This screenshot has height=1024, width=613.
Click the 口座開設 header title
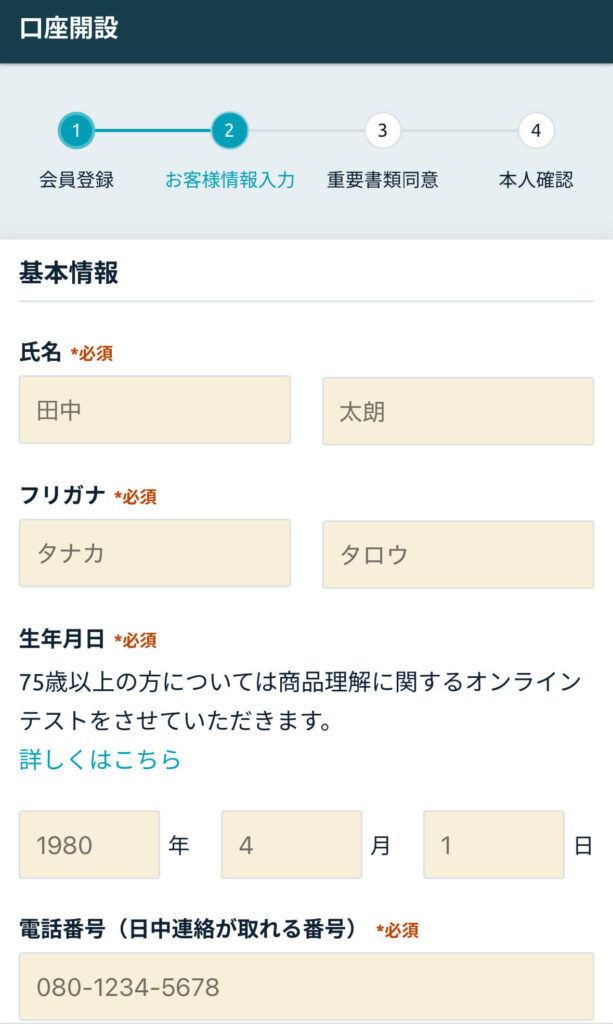coord(69,29)
